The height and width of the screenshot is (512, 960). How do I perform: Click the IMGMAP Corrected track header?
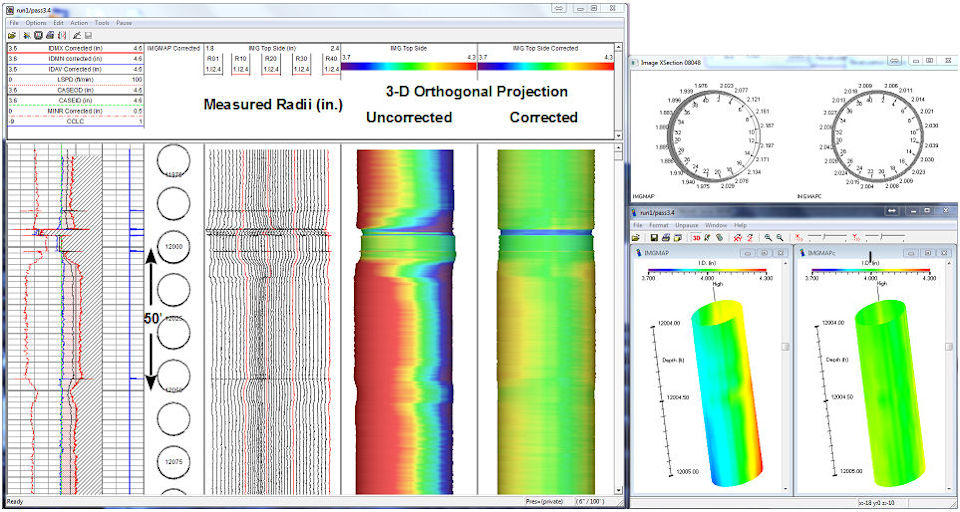coord(174,48)
